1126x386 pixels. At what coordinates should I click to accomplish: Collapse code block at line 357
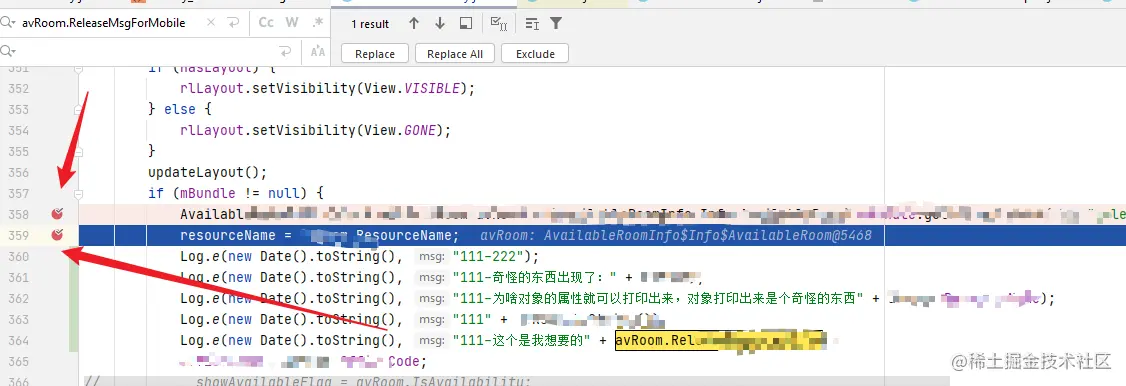point(78,193)
